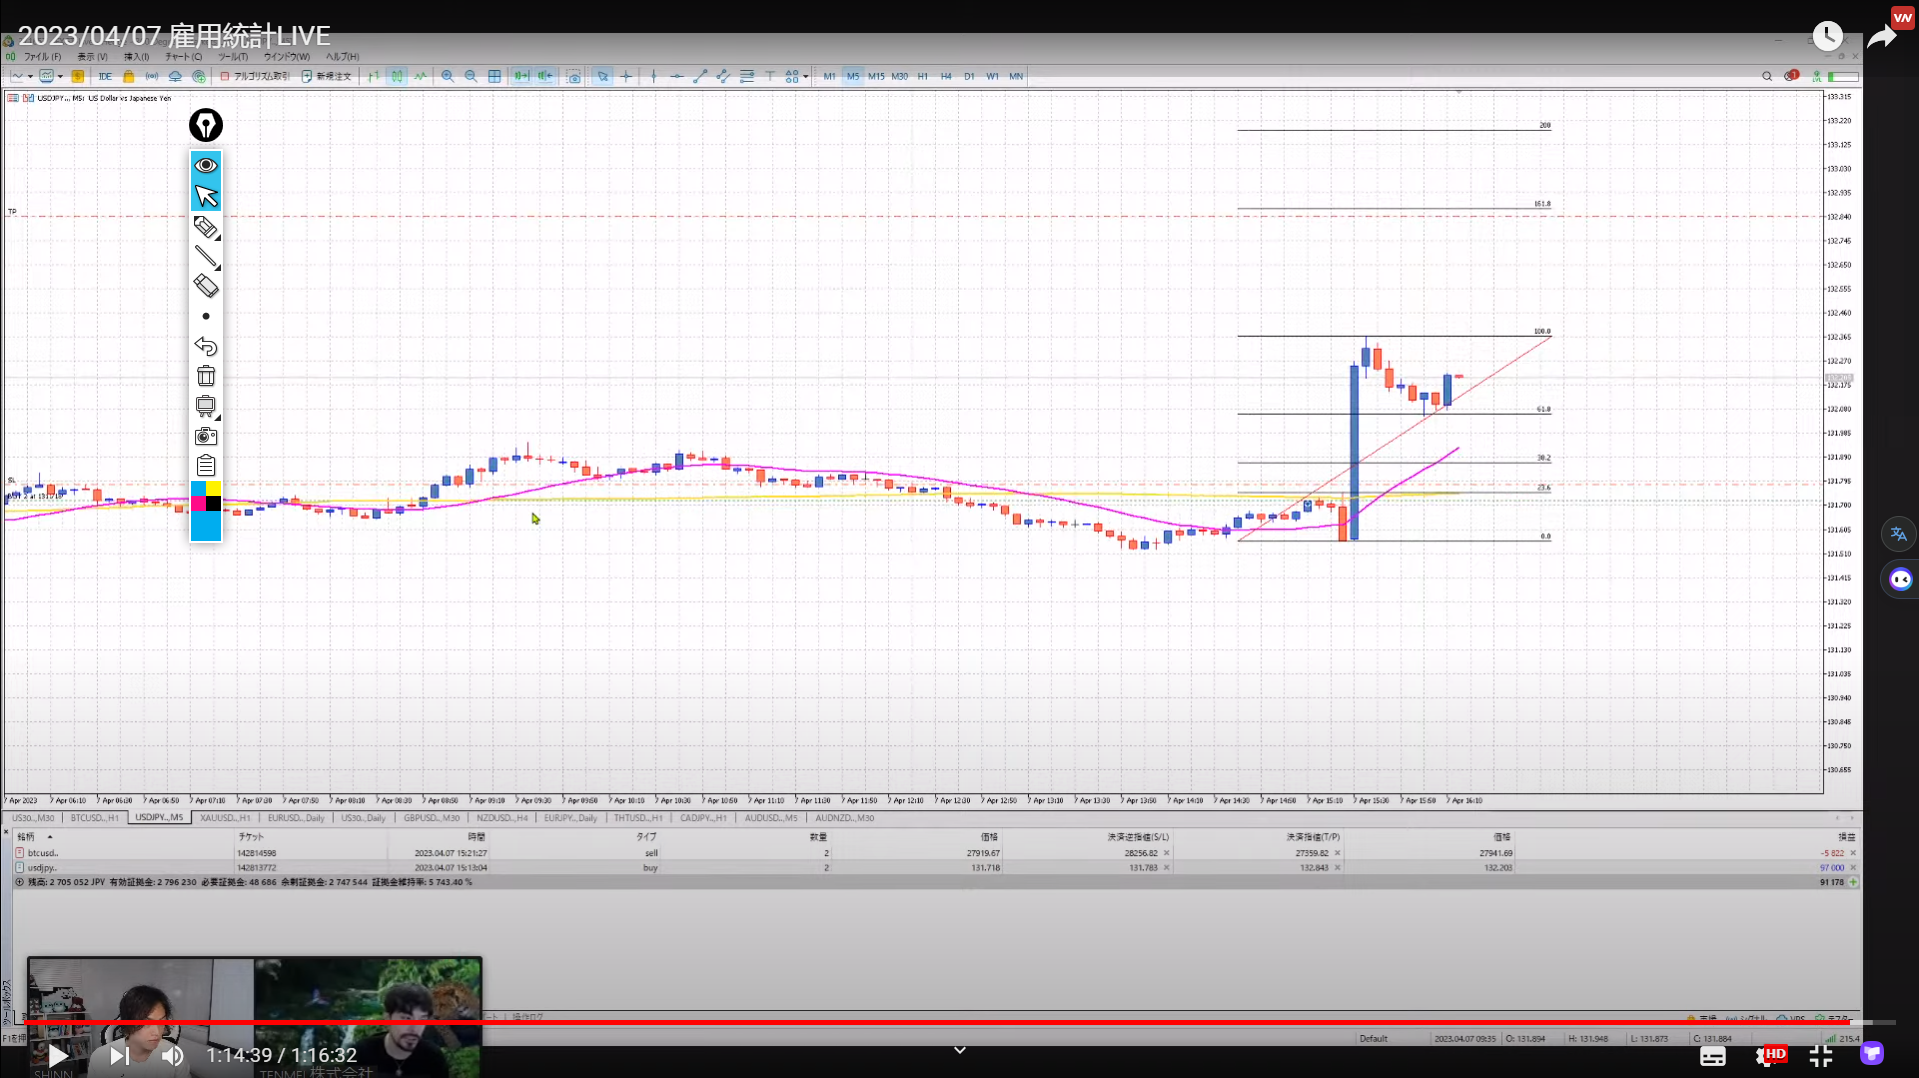Switch chart to W1 timeframe
Image resolution: width=1919 pixels, height=1078 pixels.
point(992,76)
